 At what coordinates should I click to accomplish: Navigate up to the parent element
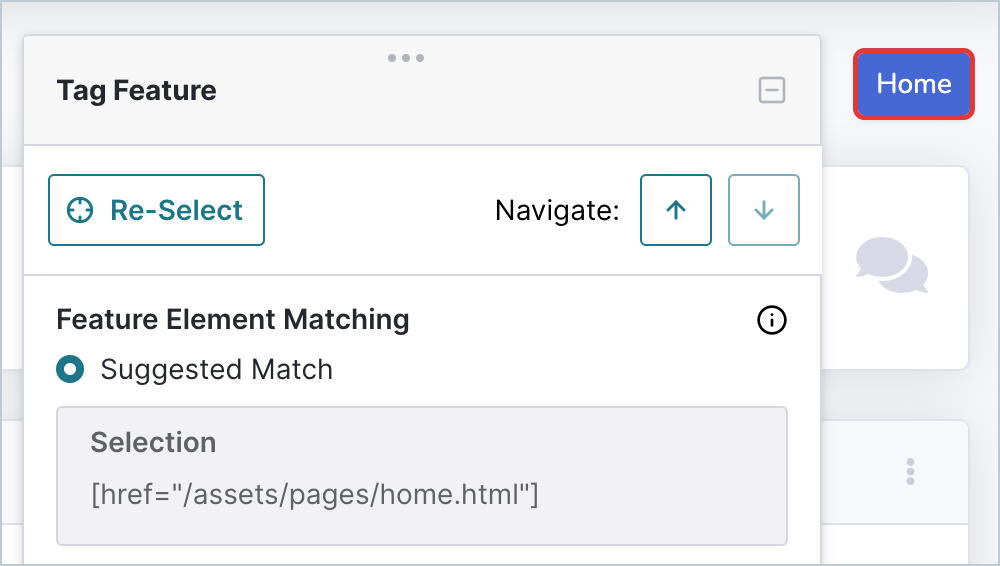click(x=676, y=210)
